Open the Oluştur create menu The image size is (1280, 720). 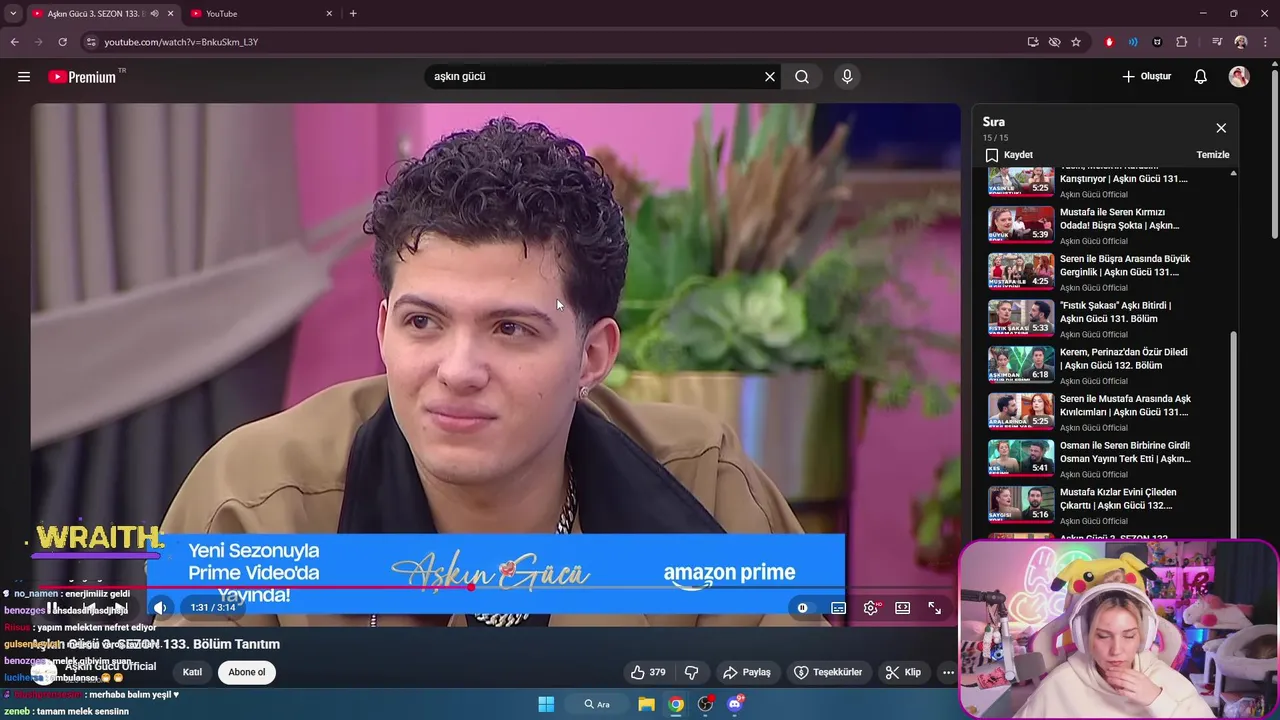pos(1147,77)
